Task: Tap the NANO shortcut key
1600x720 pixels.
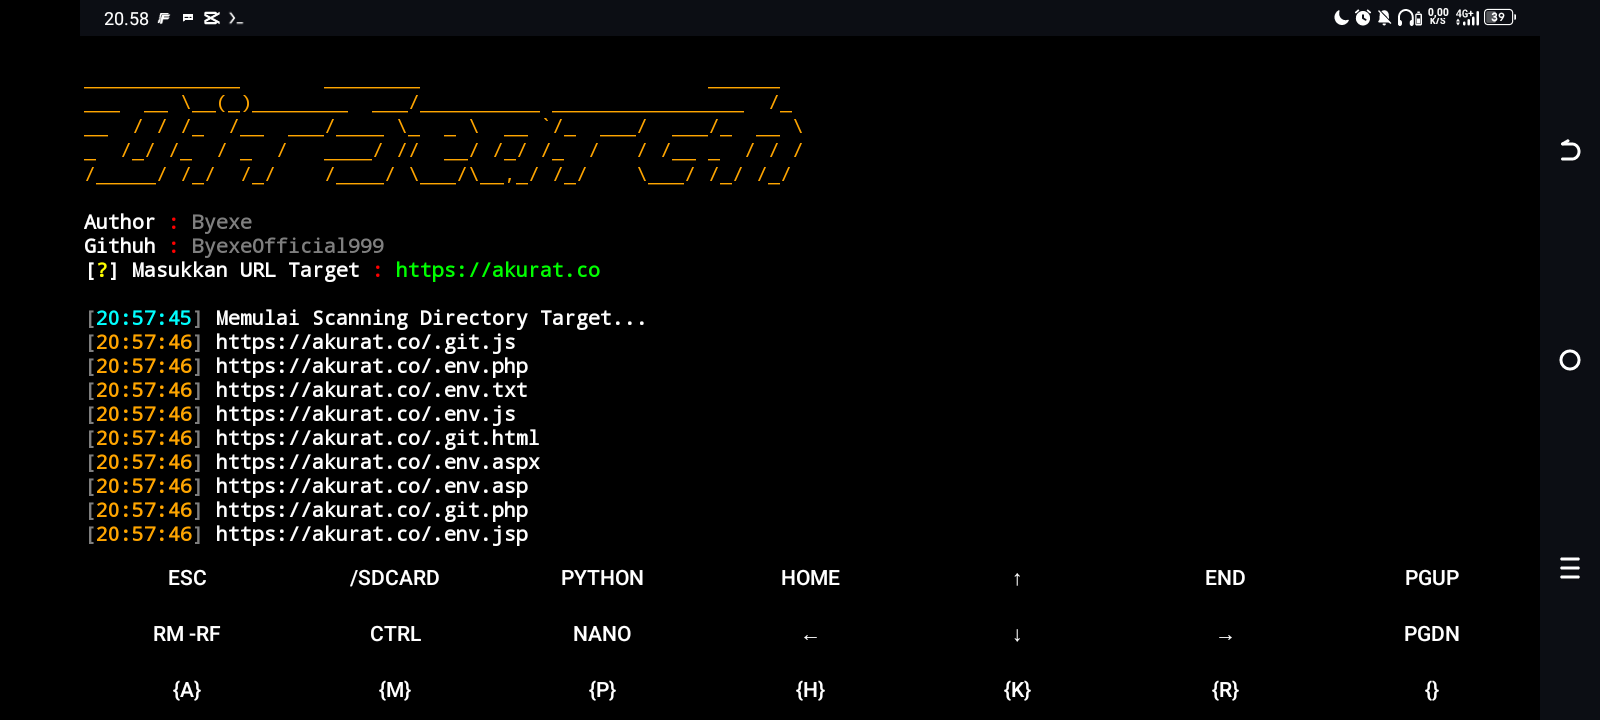Action: 602,634
